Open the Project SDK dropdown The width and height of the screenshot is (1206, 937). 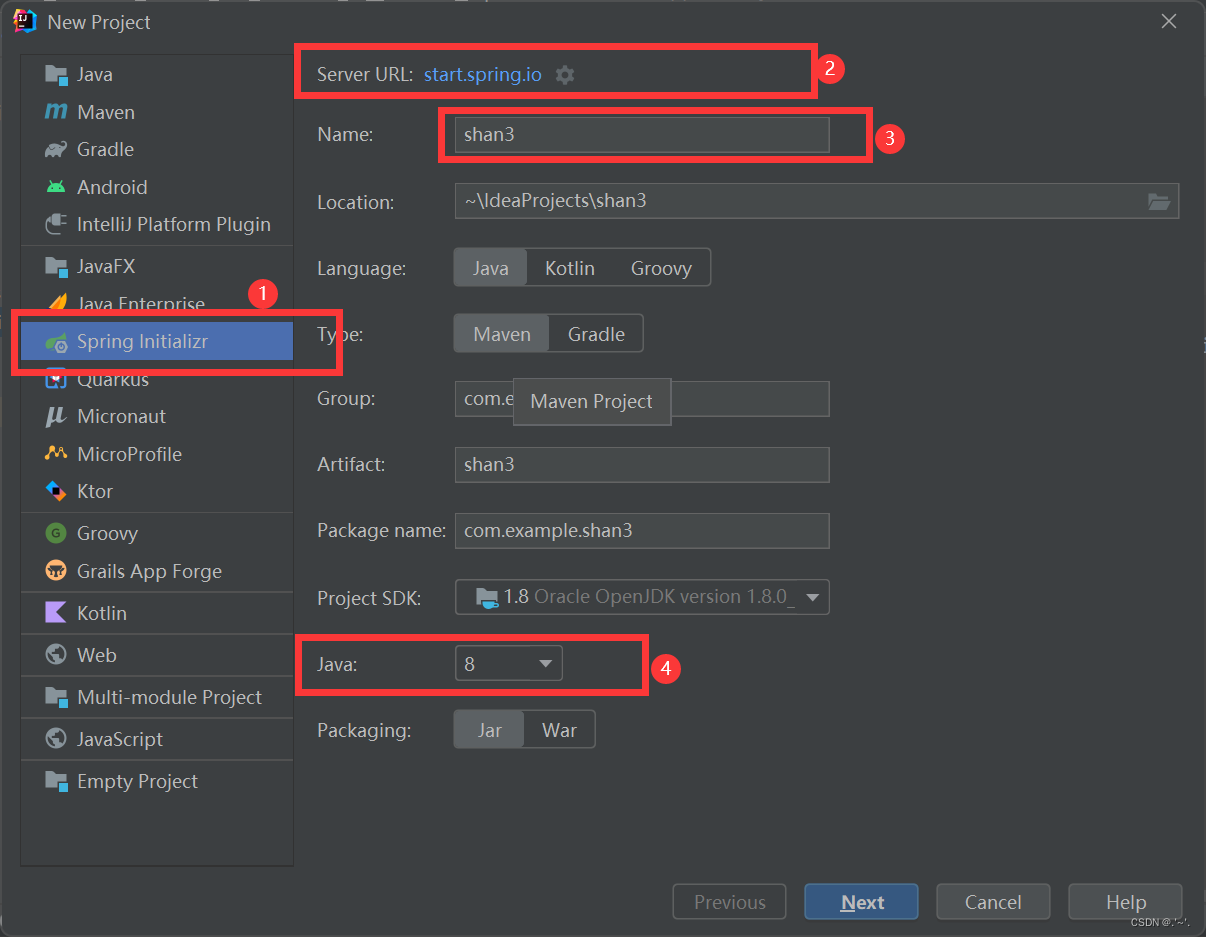point(642,597)
